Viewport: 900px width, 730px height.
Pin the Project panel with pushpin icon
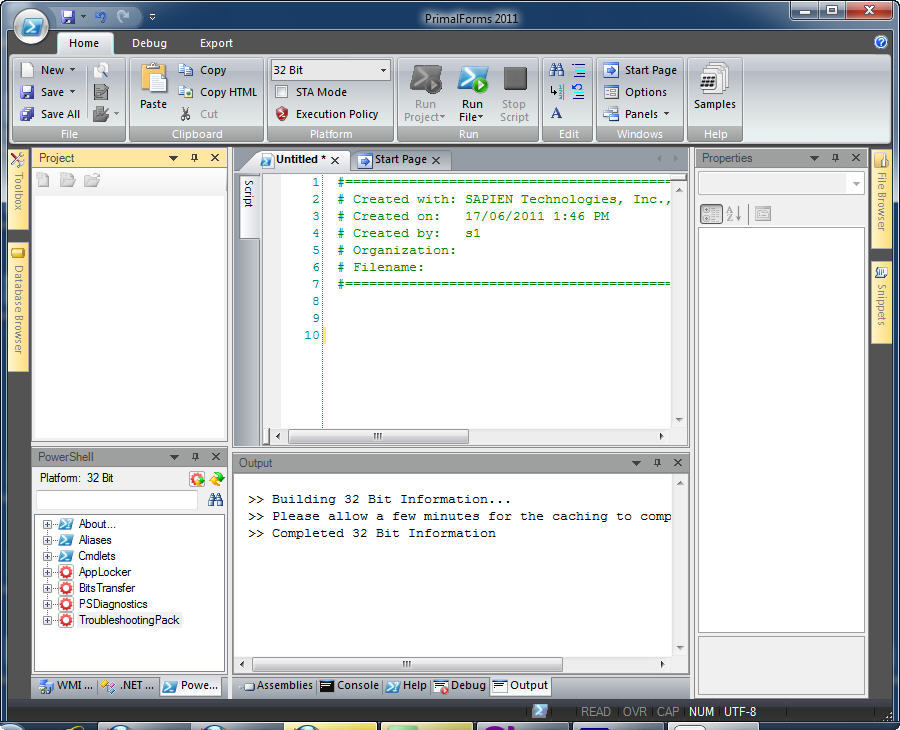[195, 158]
